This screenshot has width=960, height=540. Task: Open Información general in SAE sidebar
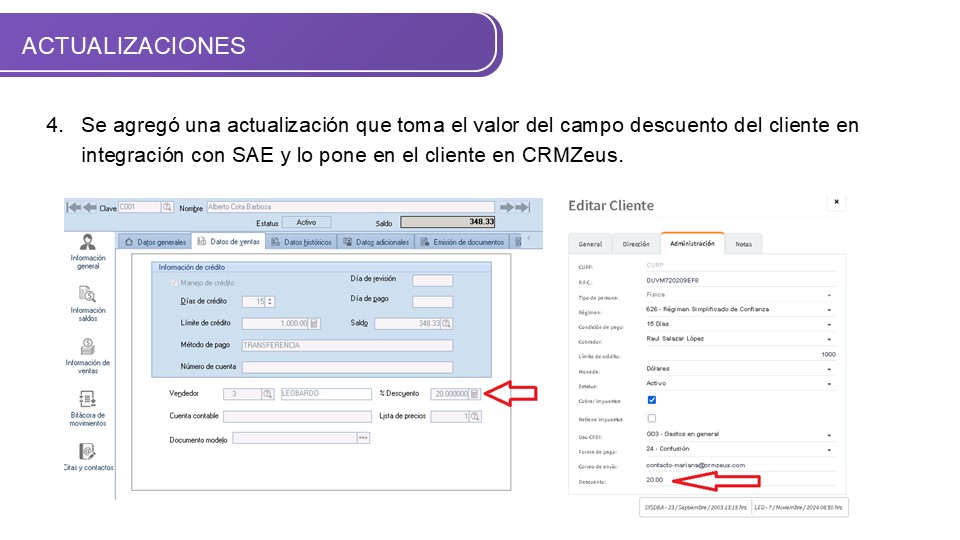tap(88, 252)
